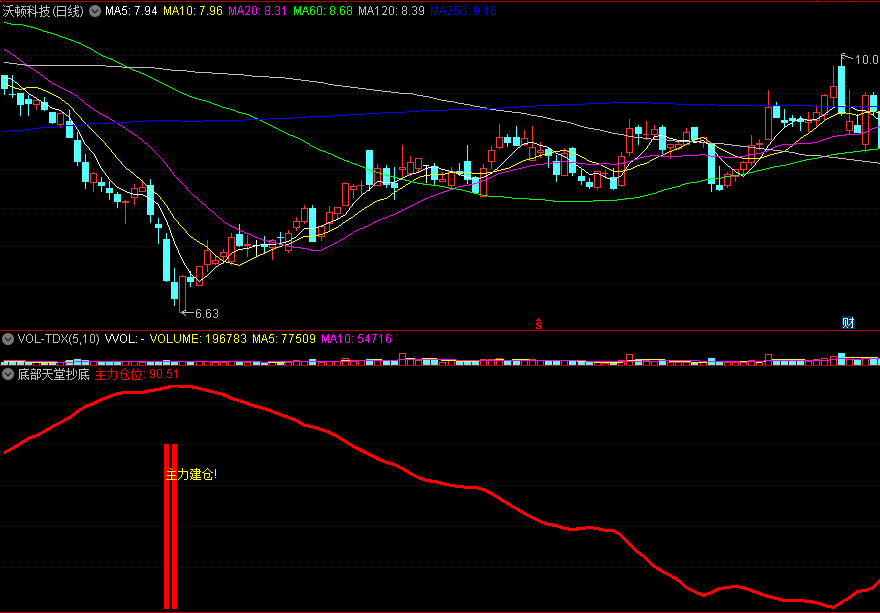Click VOLUME: 196783 value
880x613 pixels.
tap(198, 338)
